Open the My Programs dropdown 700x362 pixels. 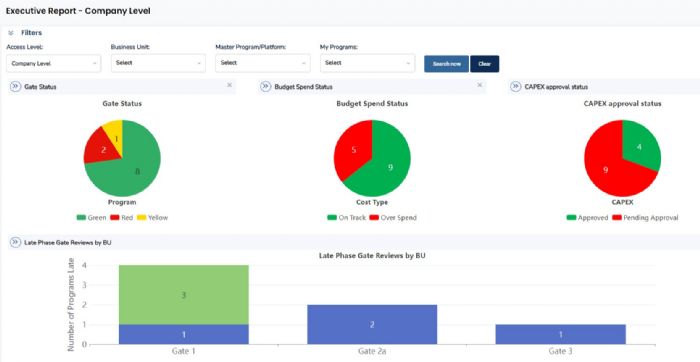point(367,63)
